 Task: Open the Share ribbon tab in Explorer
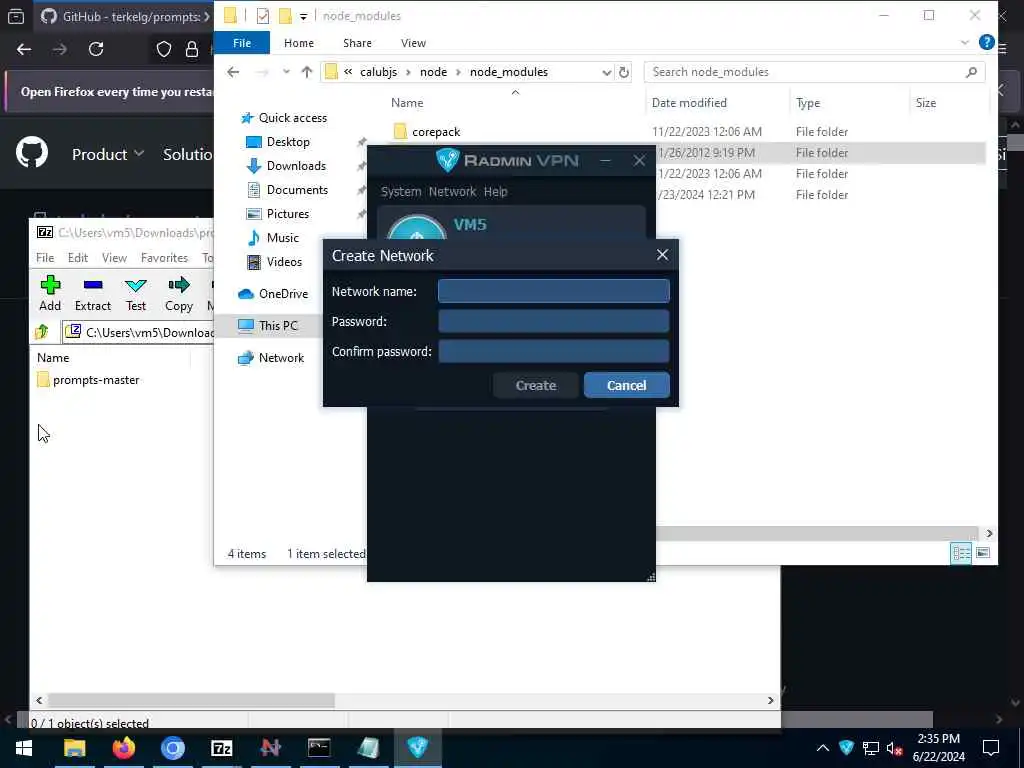click(x=357, y=42)
